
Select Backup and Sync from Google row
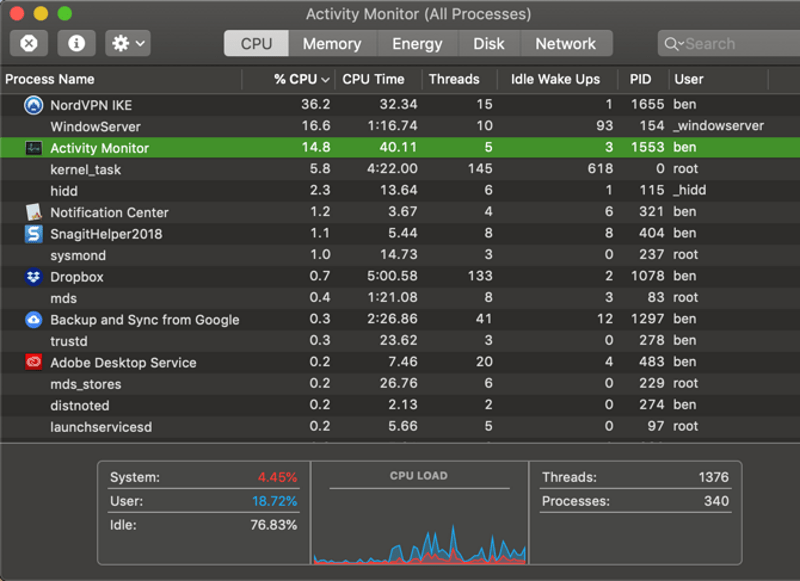click(400, 319)
